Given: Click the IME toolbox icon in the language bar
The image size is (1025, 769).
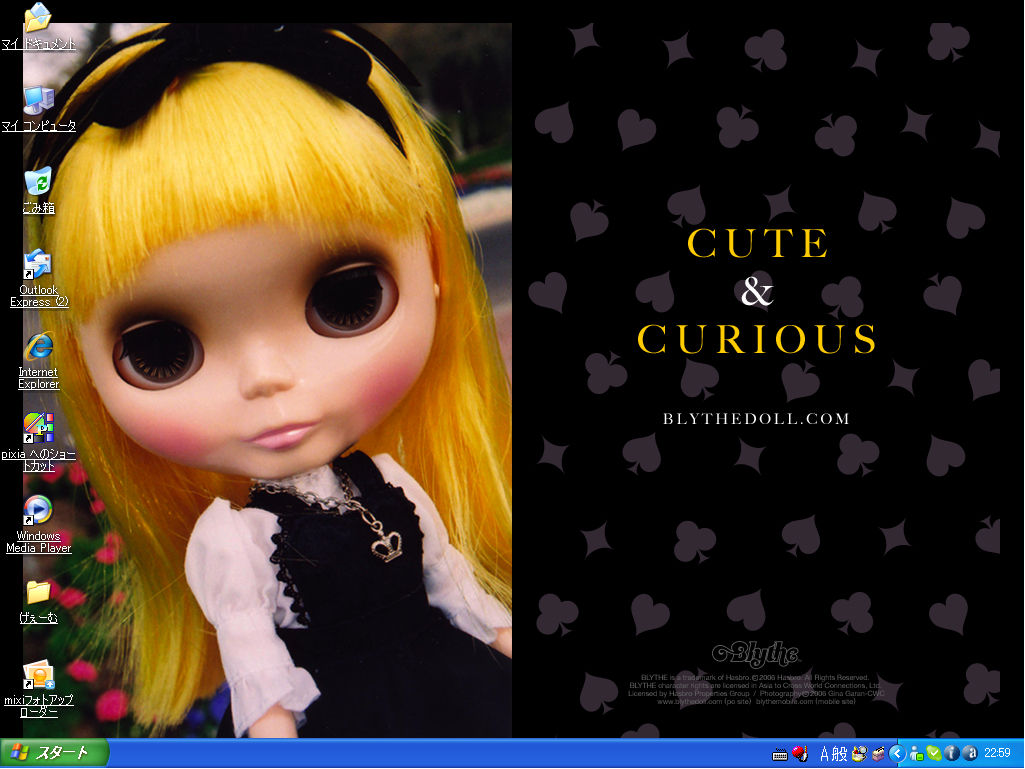Looking at the screenshot, I should pos(878,754).
